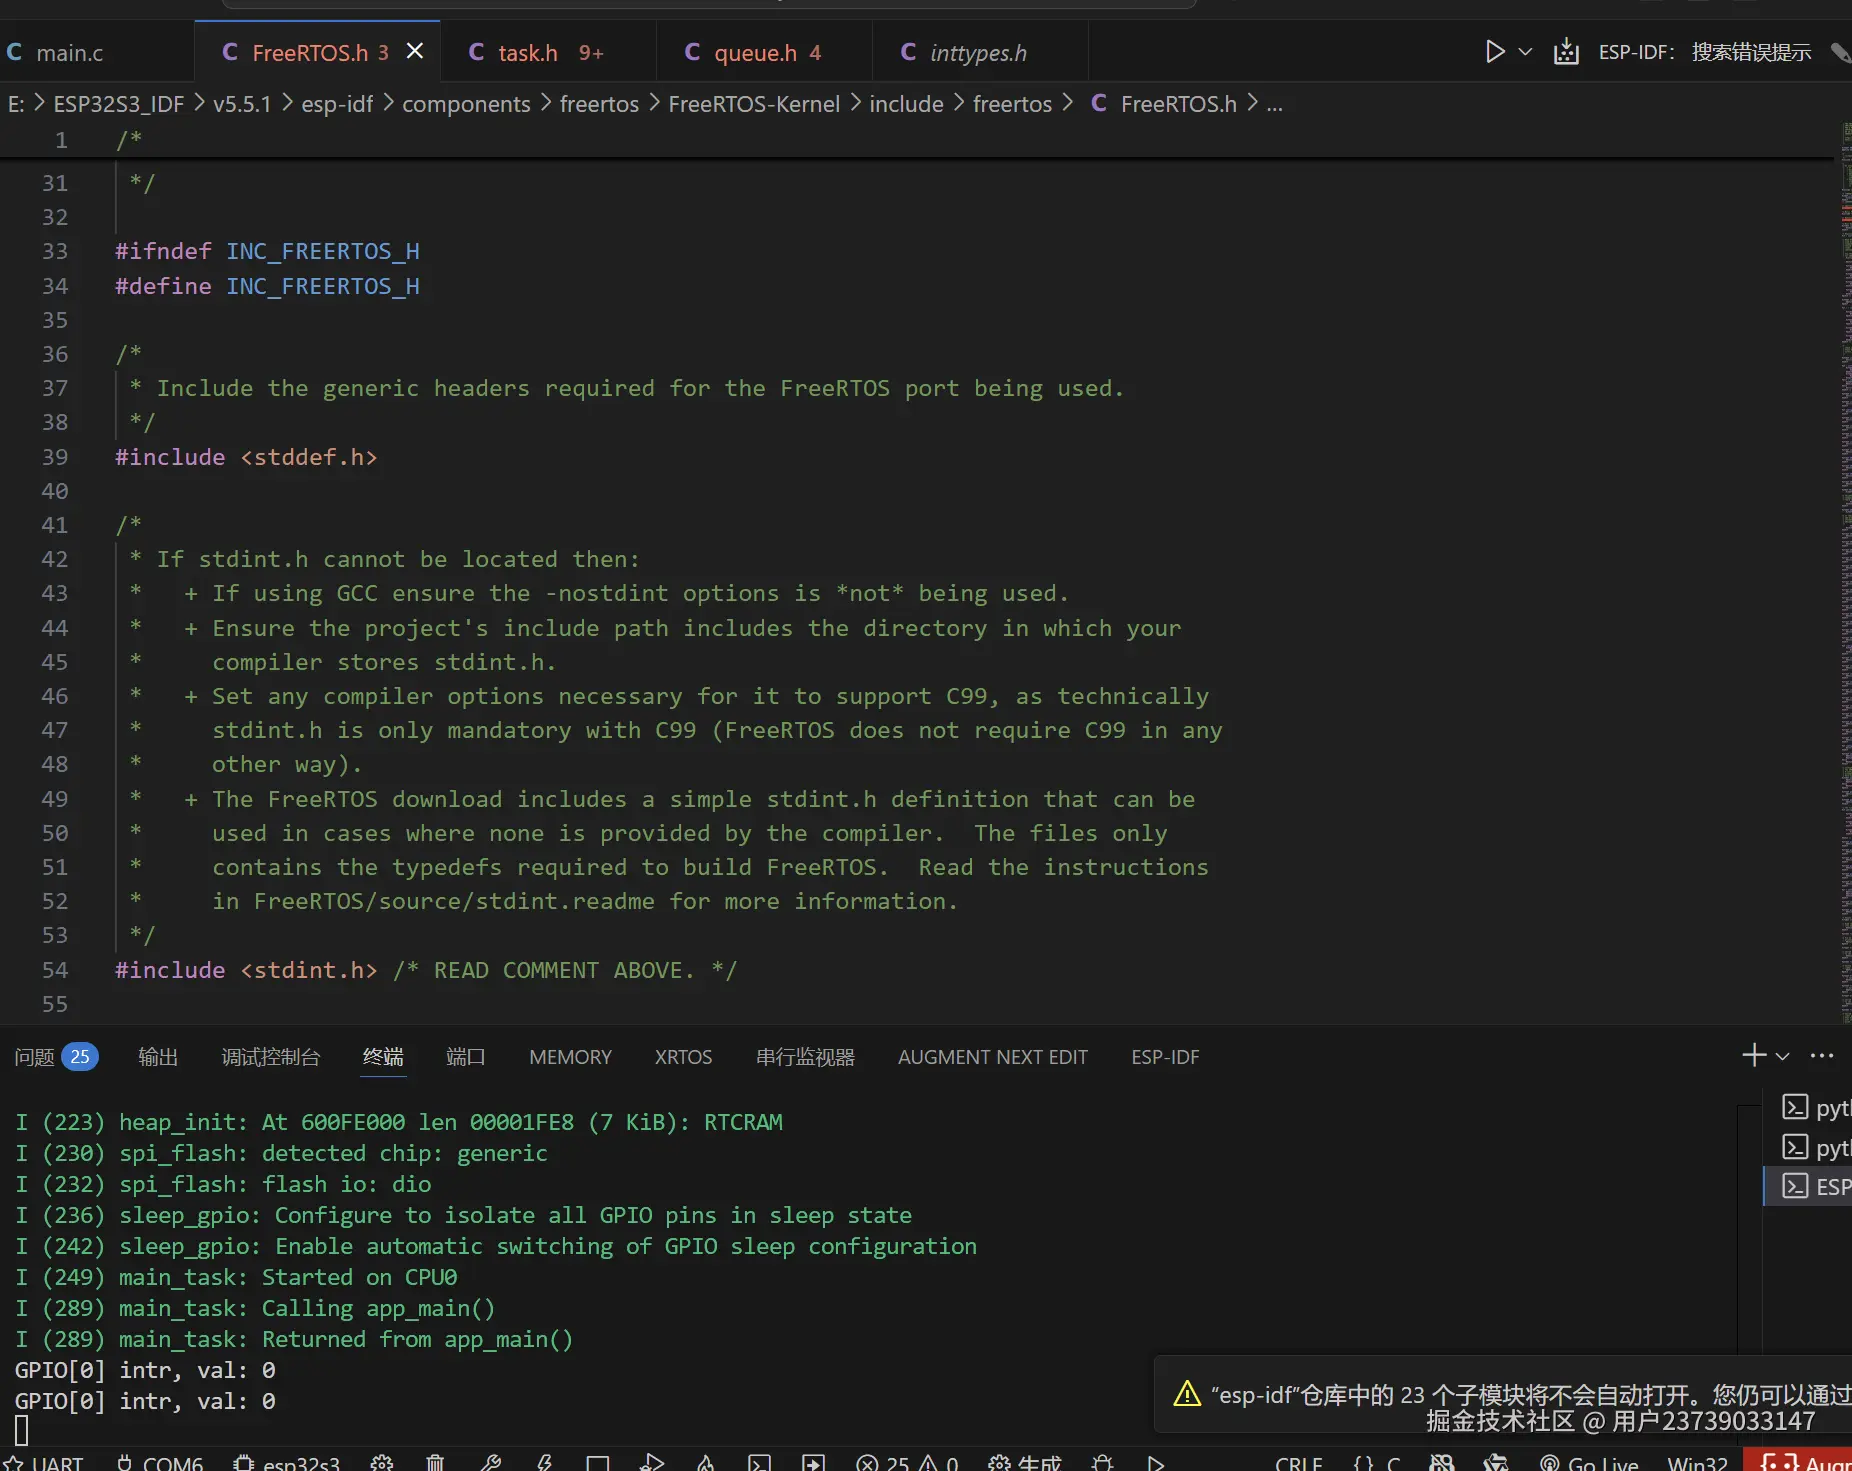Image resolution: width=1852 pixels, height=1471 pixels.
Task: Open the panel more actions ellipsis
Action: [1822, 1056]
